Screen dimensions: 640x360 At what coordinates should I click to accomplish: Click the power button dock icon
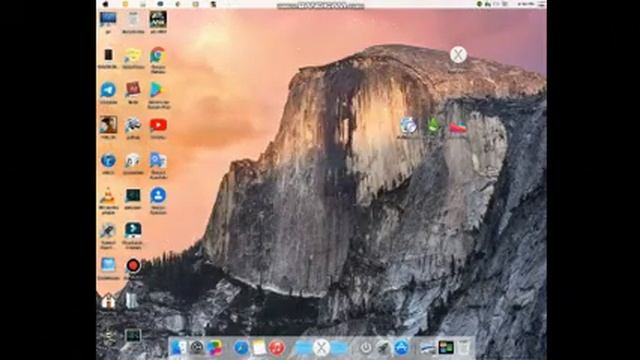click(365, 348)
